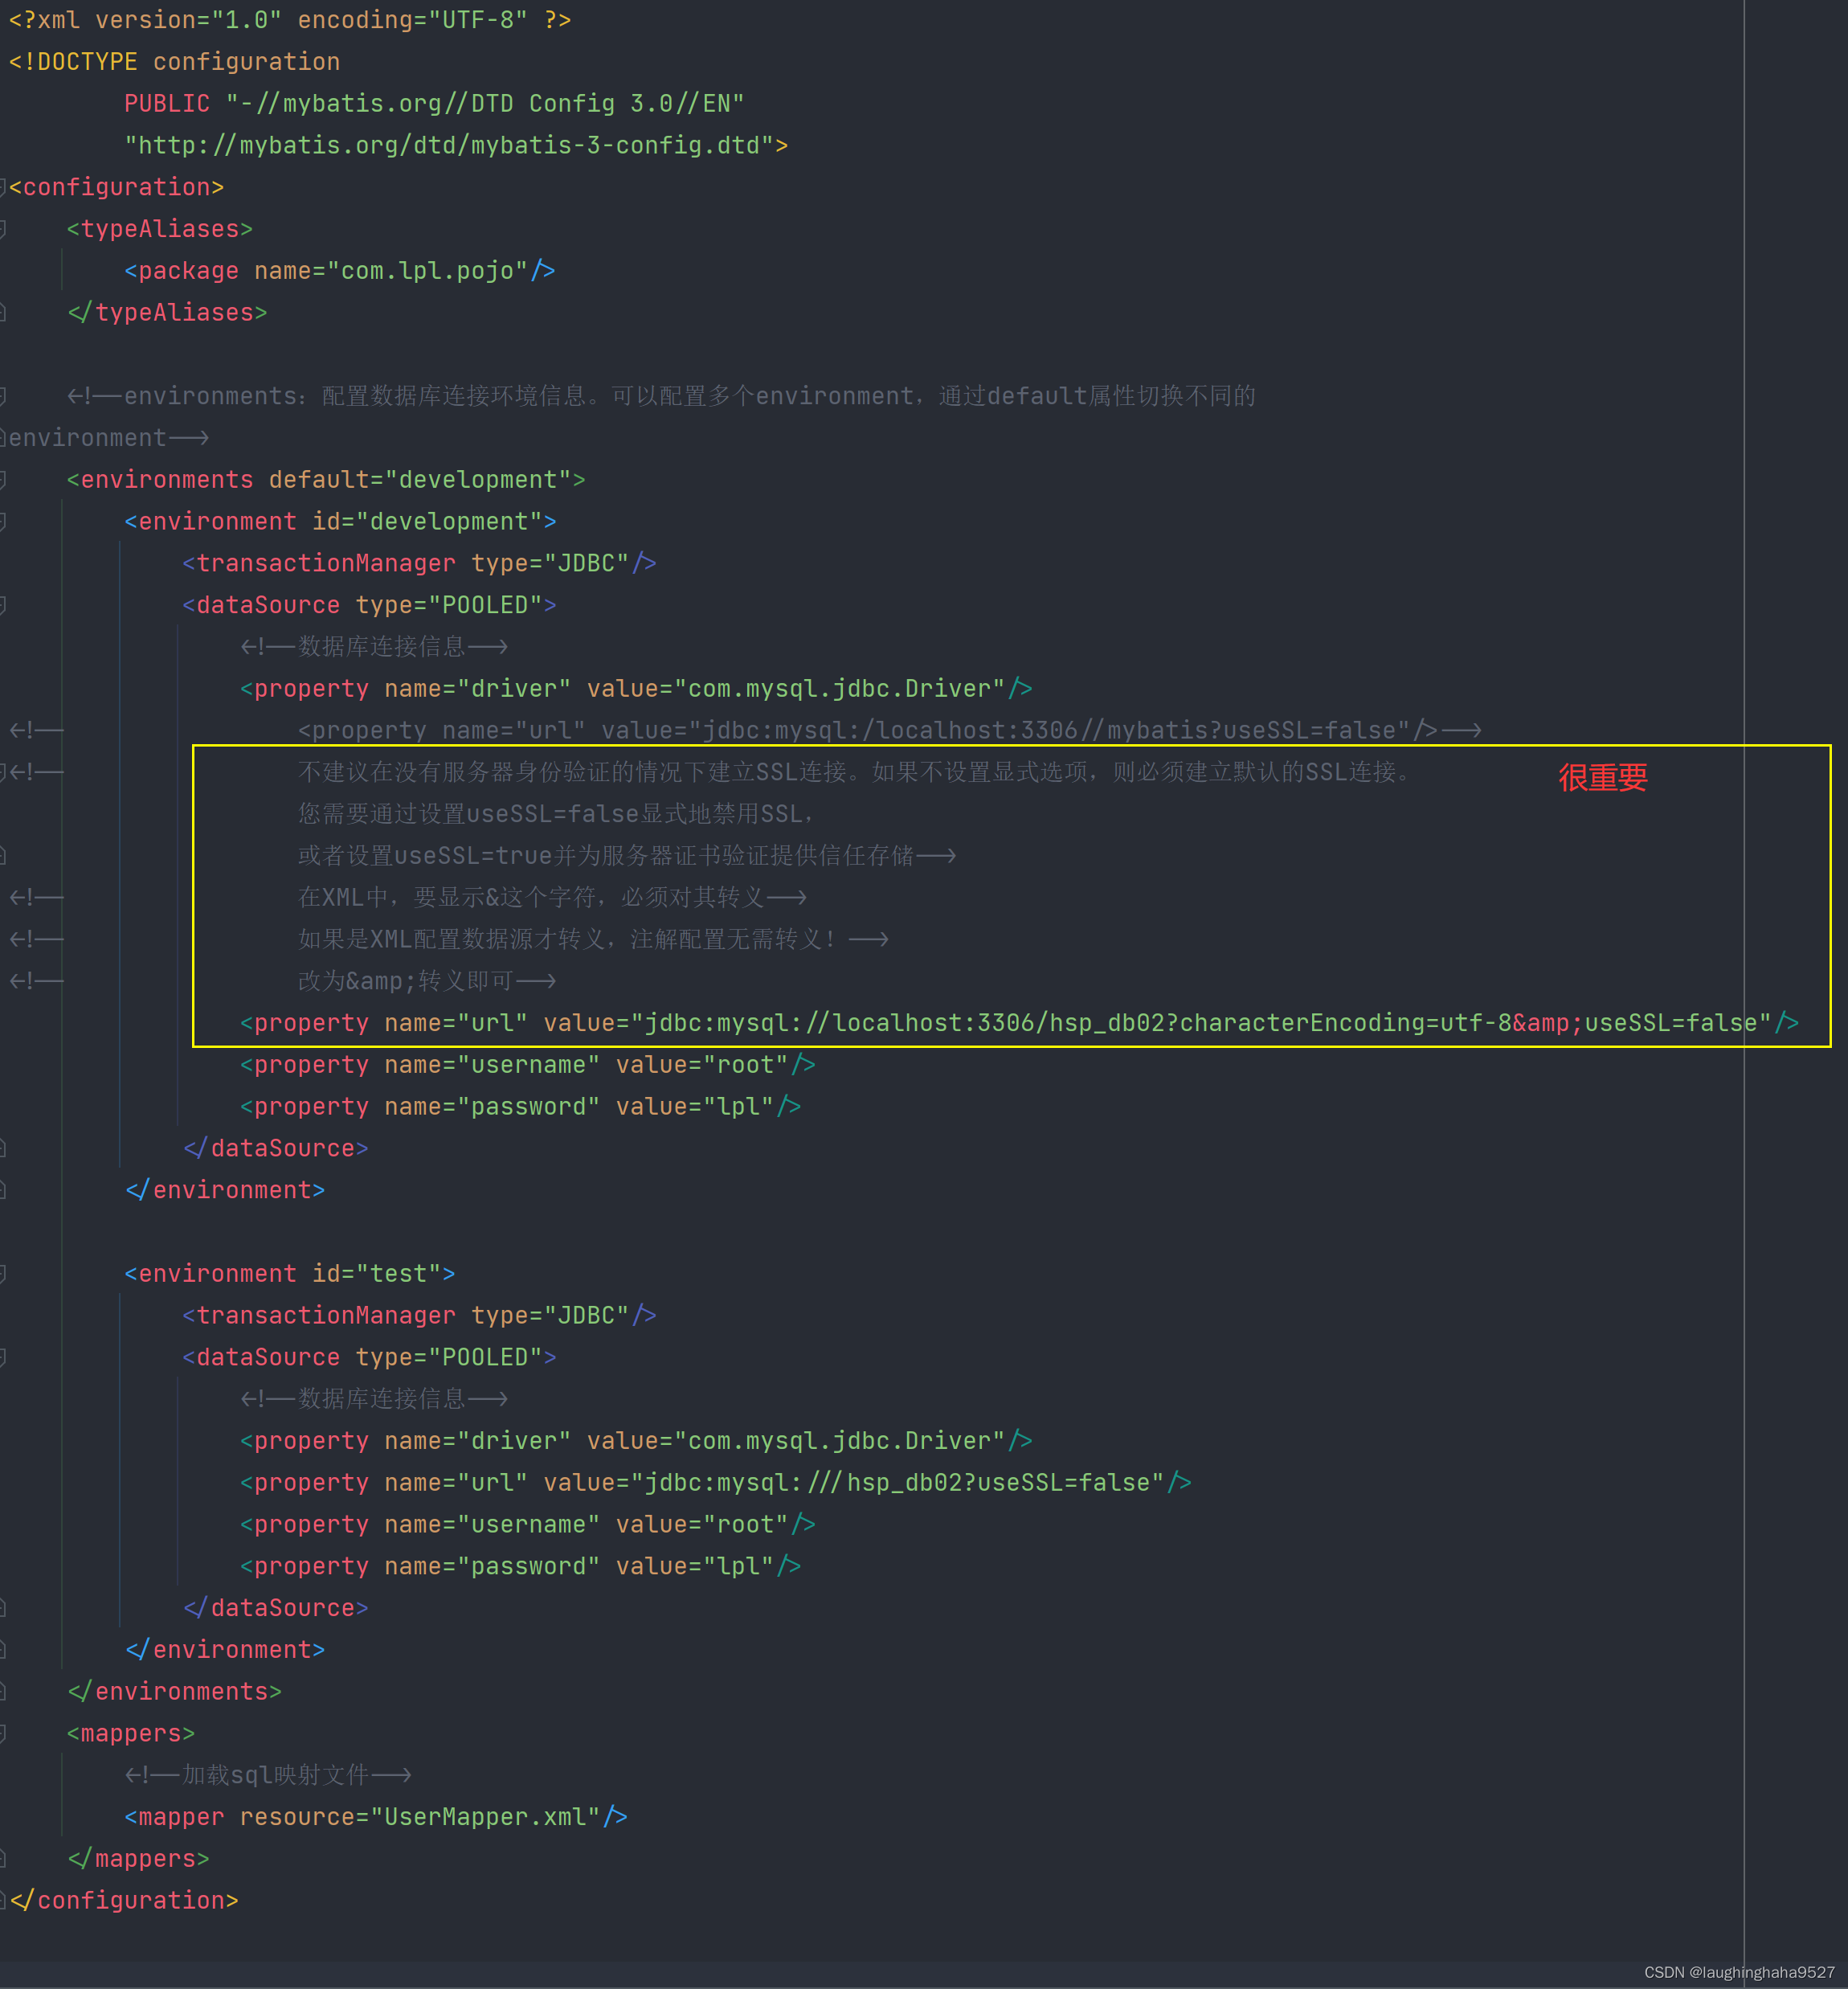
Task: Fold the environment id="test" block
Action: (x=3, y=1274)
